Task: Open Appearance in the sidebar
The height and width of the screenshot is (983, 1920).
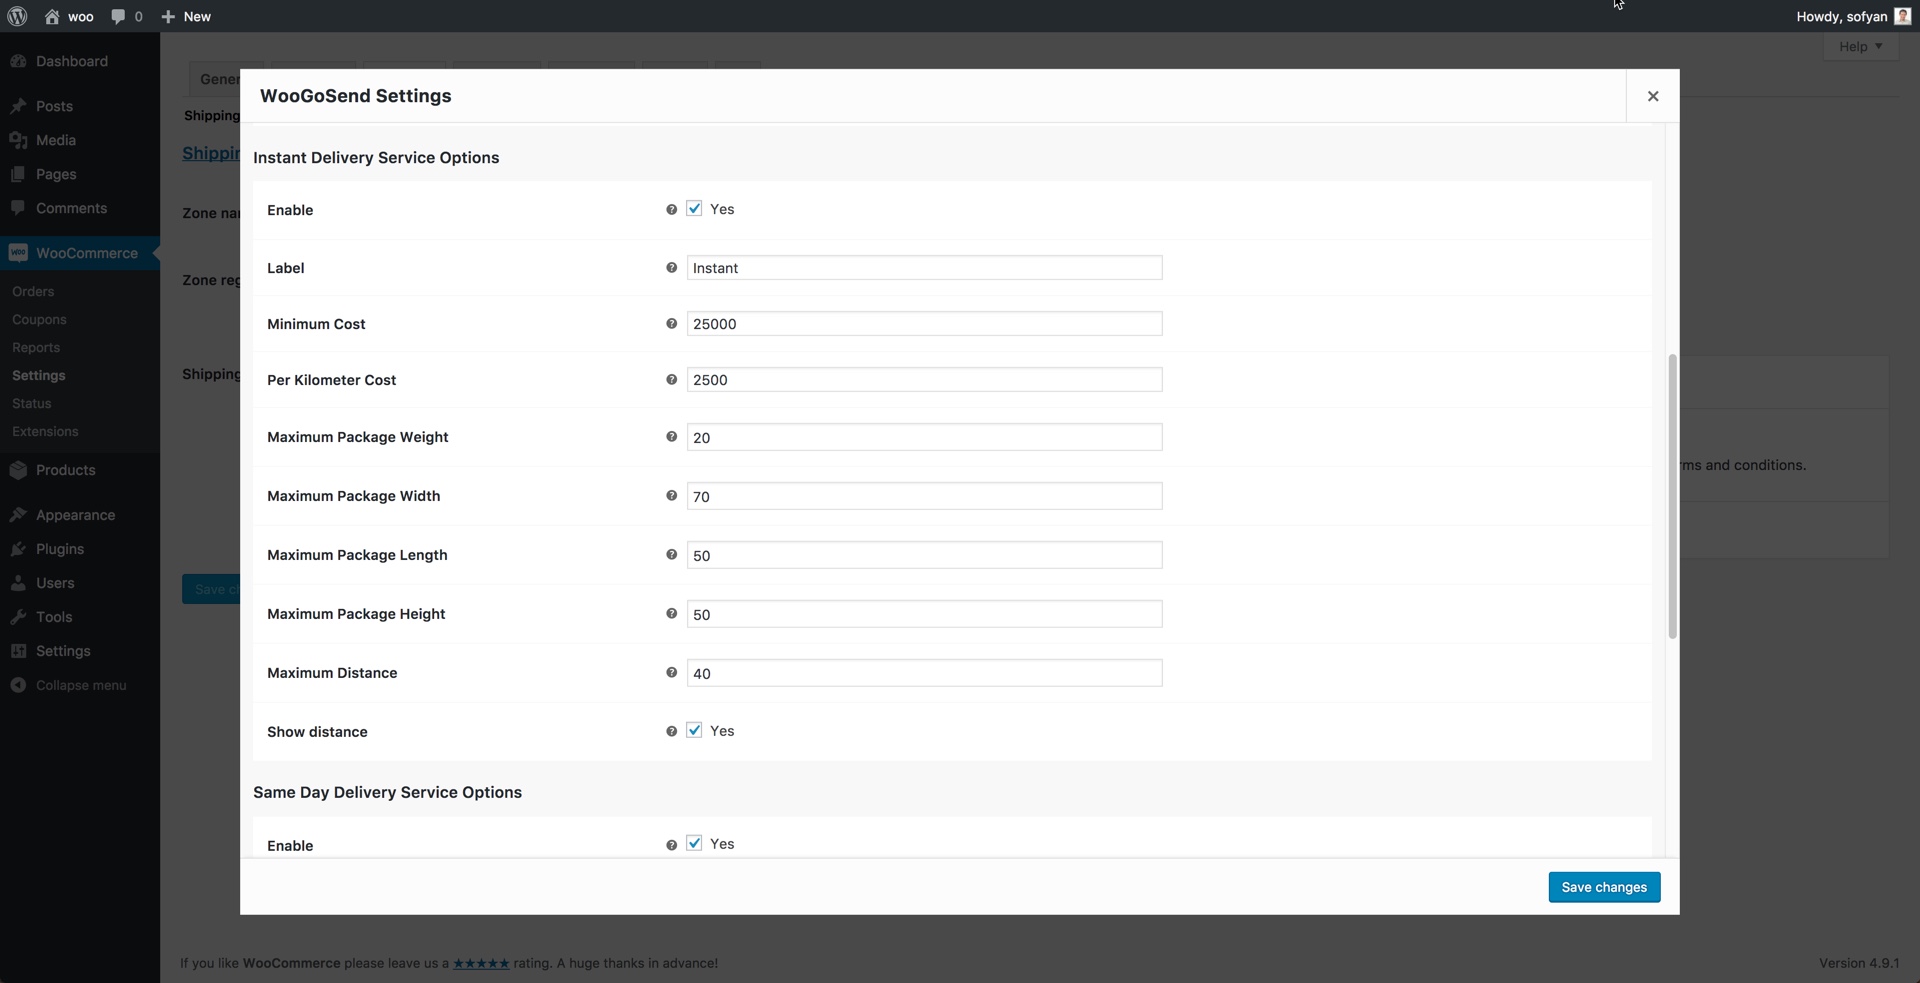Action: click(75, 515)
